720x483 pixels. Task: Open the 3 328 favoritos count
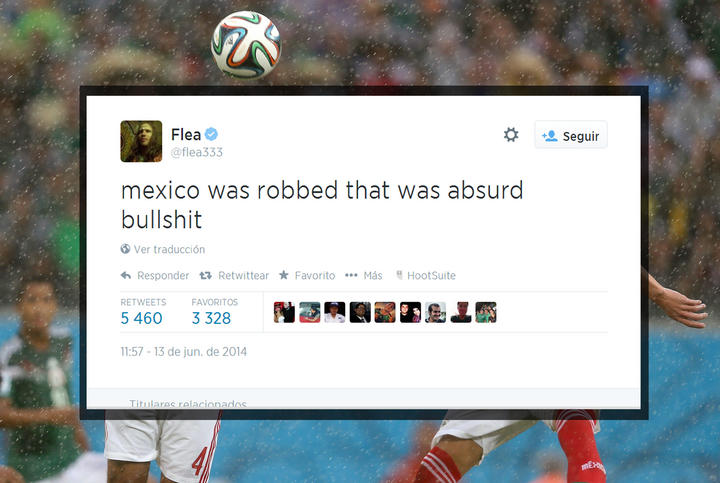[211, 318]
